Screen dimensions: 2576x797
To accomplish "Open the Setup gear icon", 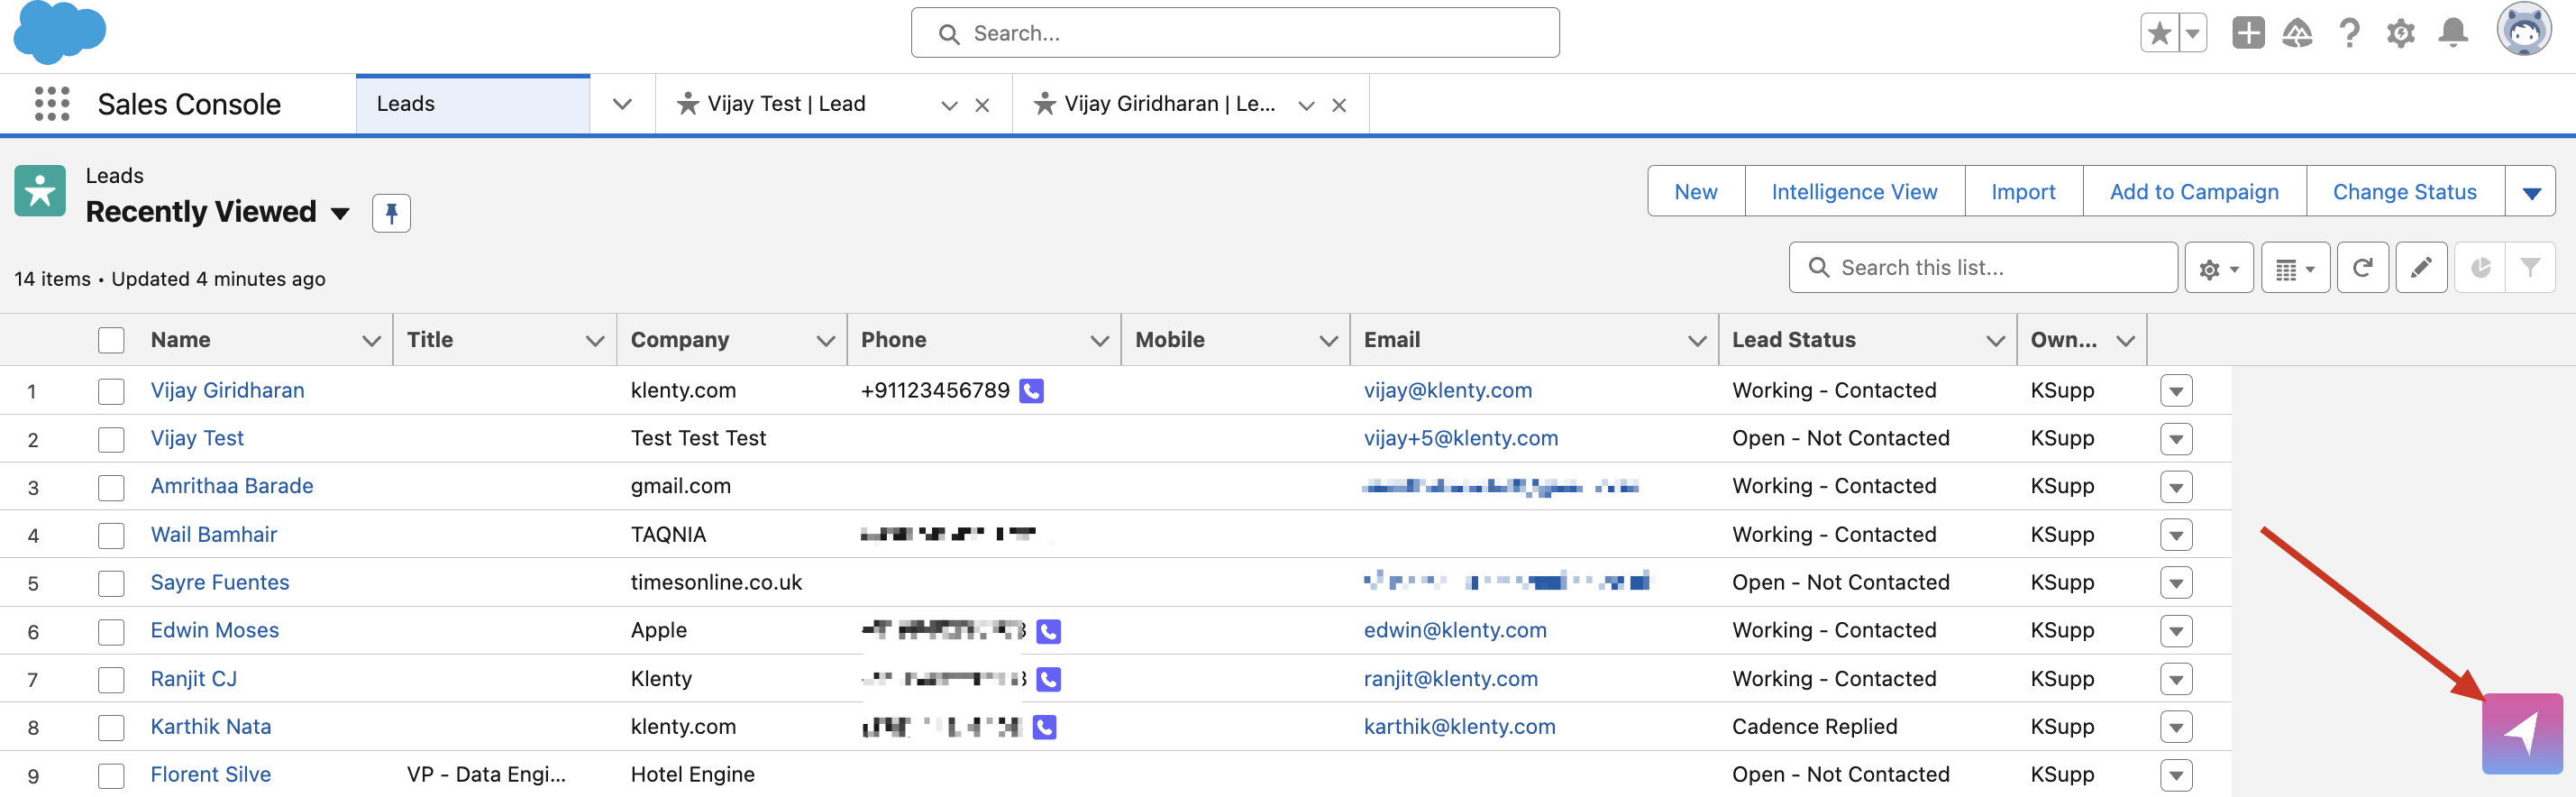I will [x=2400, y=33].
